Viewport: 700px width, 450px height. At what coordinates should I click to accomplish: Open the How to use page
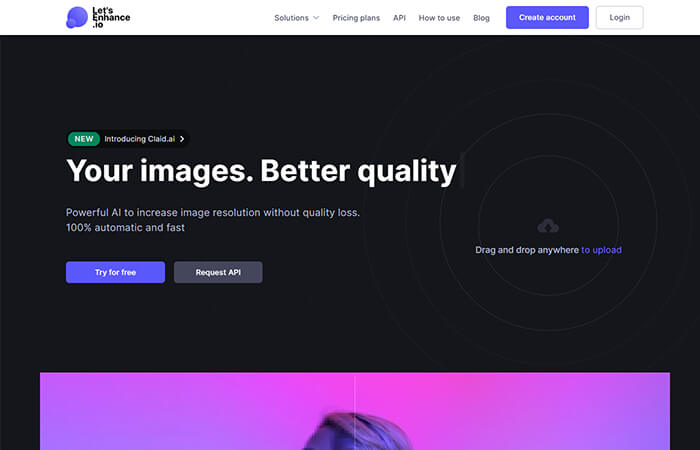[x=439, y=18]
